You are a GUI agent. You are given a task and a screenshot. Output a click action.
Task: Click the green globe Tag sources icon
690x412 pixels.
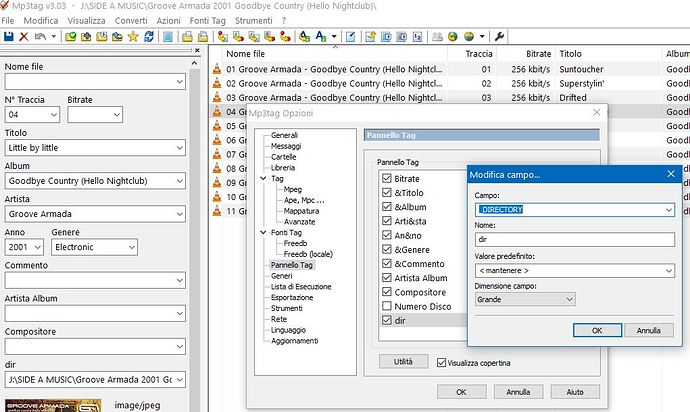tap(452, 37)
